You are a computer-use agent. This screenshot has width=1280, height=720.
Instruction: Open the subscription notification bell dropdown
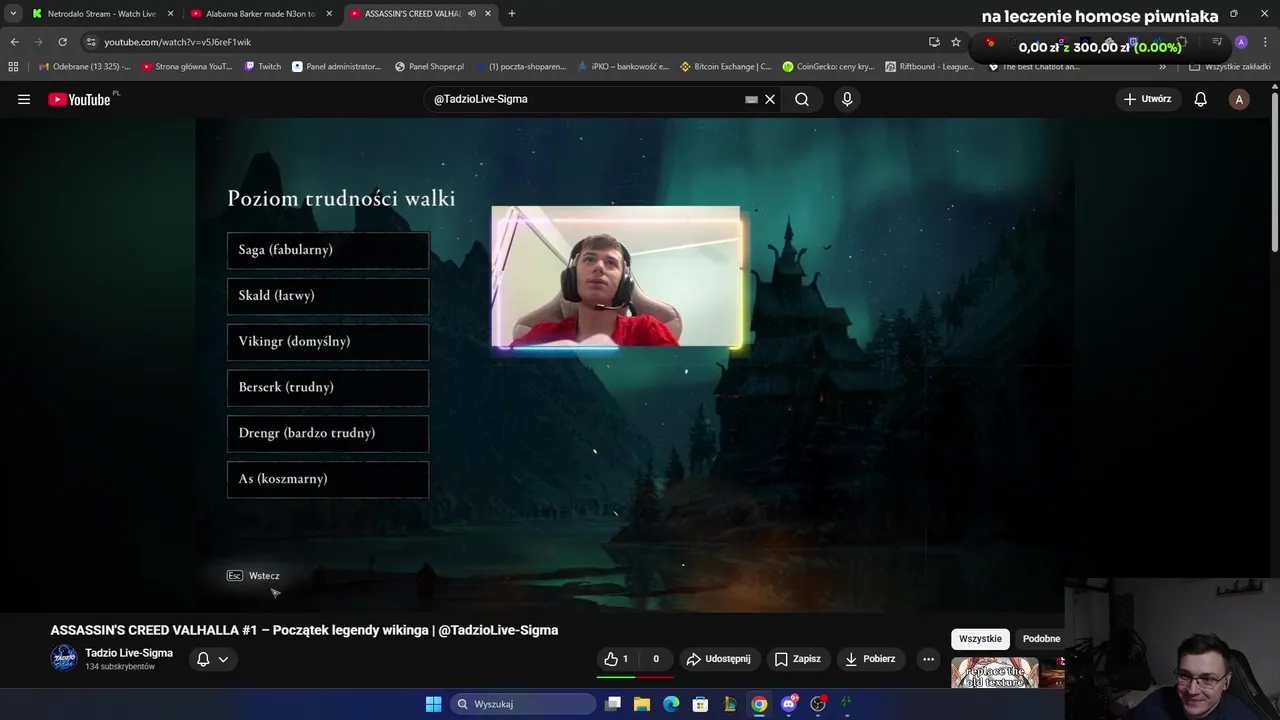coord(213,659)
